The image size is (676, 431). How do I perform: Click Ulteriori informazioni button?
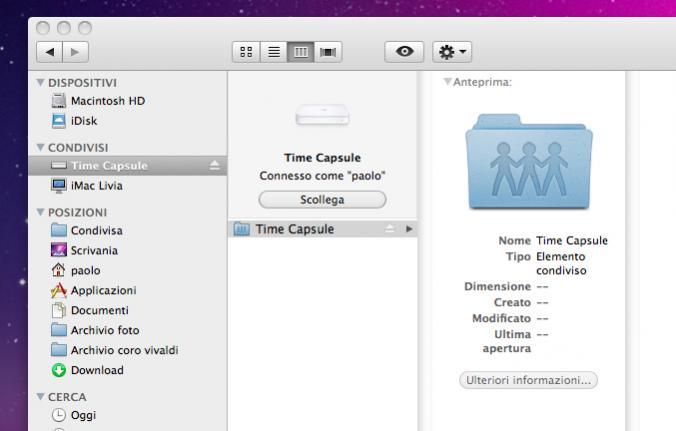click(x=528, y=380)
